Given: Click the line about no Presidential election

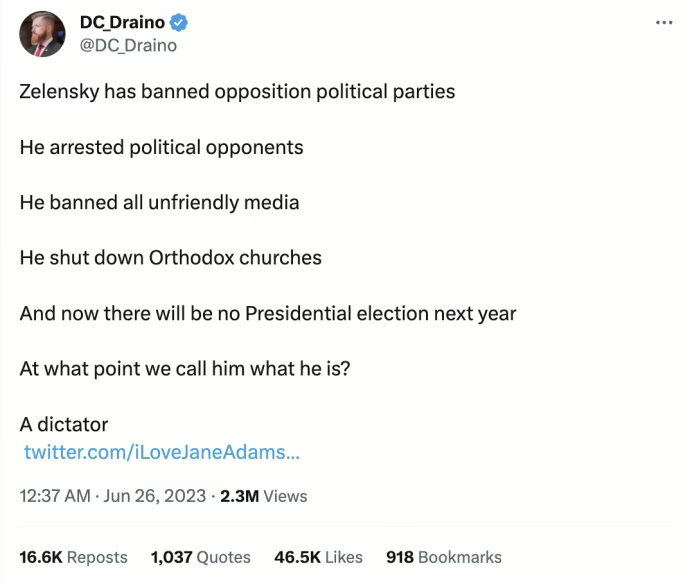Looking at the screenshot, I should (x=267, y=313).
